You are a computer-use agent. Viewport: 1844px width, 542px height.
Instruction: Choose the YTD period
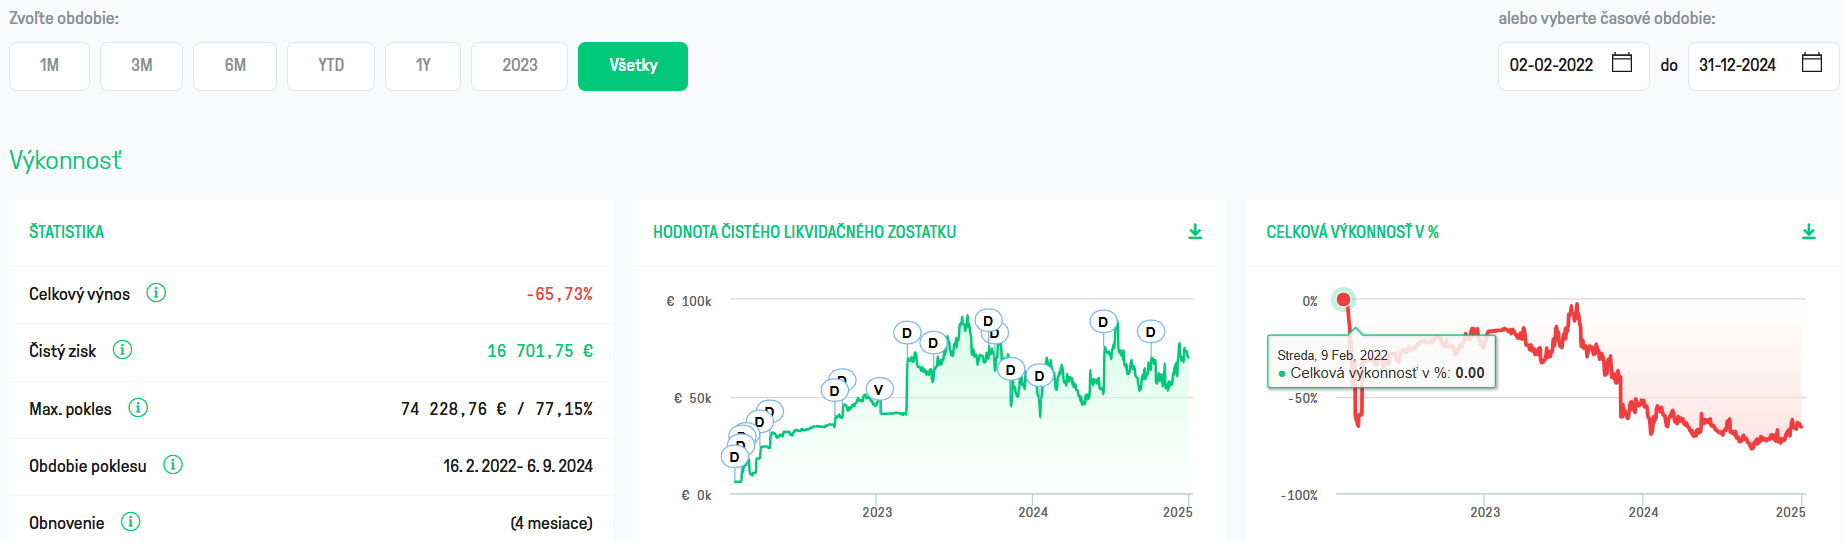[331, 66]
